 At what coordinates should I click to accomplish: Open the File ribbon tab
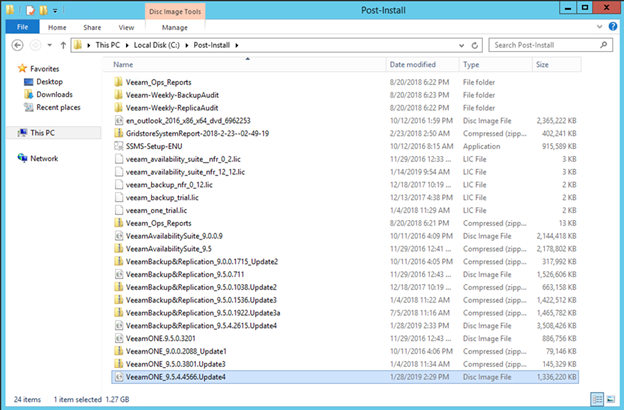click(x=23, y=27)
